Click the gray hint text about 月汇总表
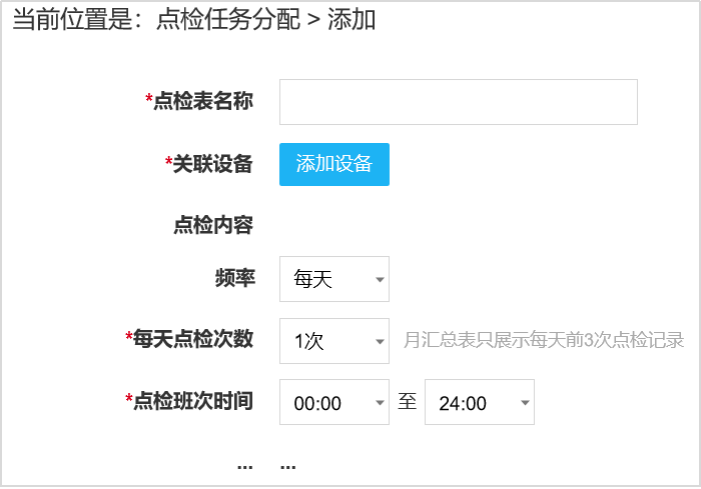This screenshot has width=701, height=489. point(543,341)
